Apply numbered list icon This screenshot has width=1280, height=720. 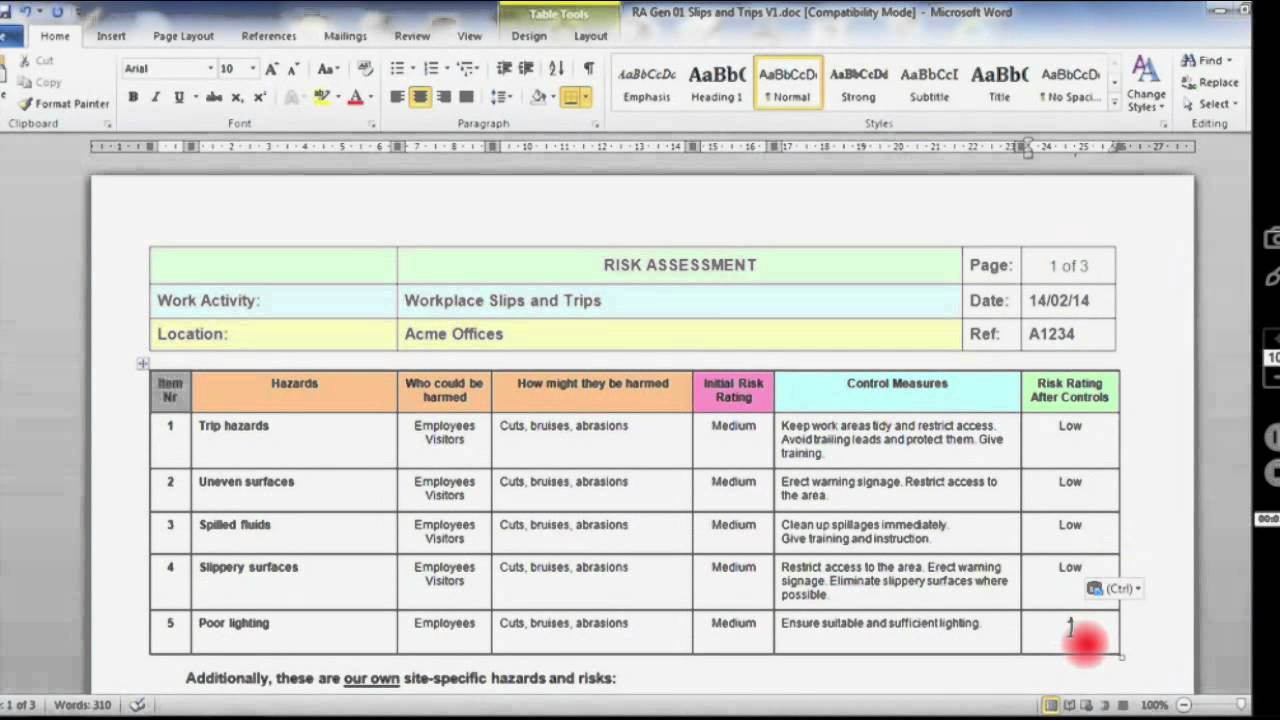(431, 68)
